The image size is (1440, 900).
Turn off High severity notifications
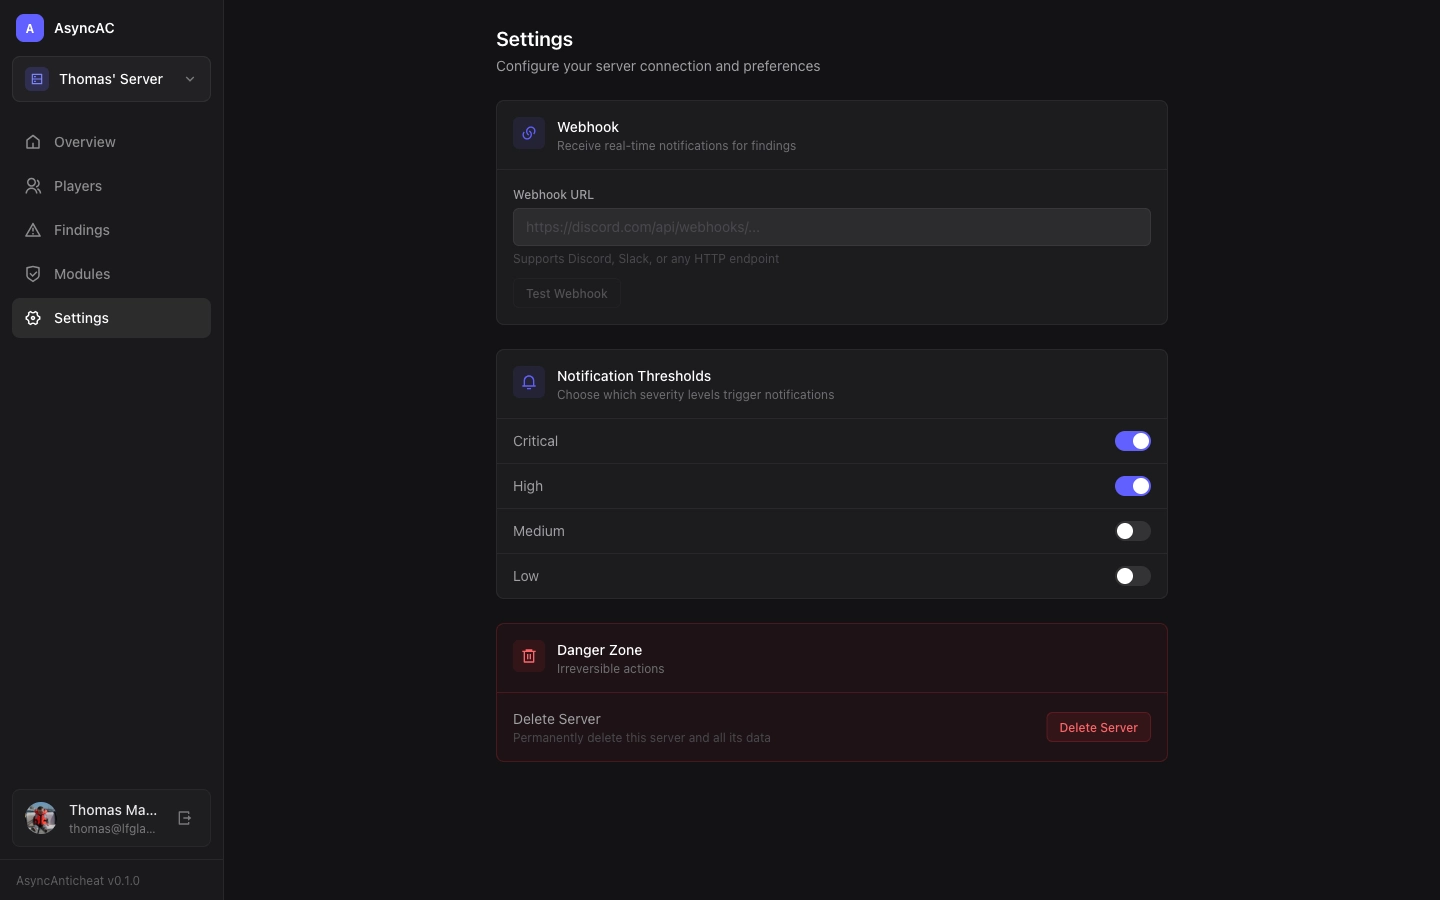pyautogui.click(x=1132, y=486)
